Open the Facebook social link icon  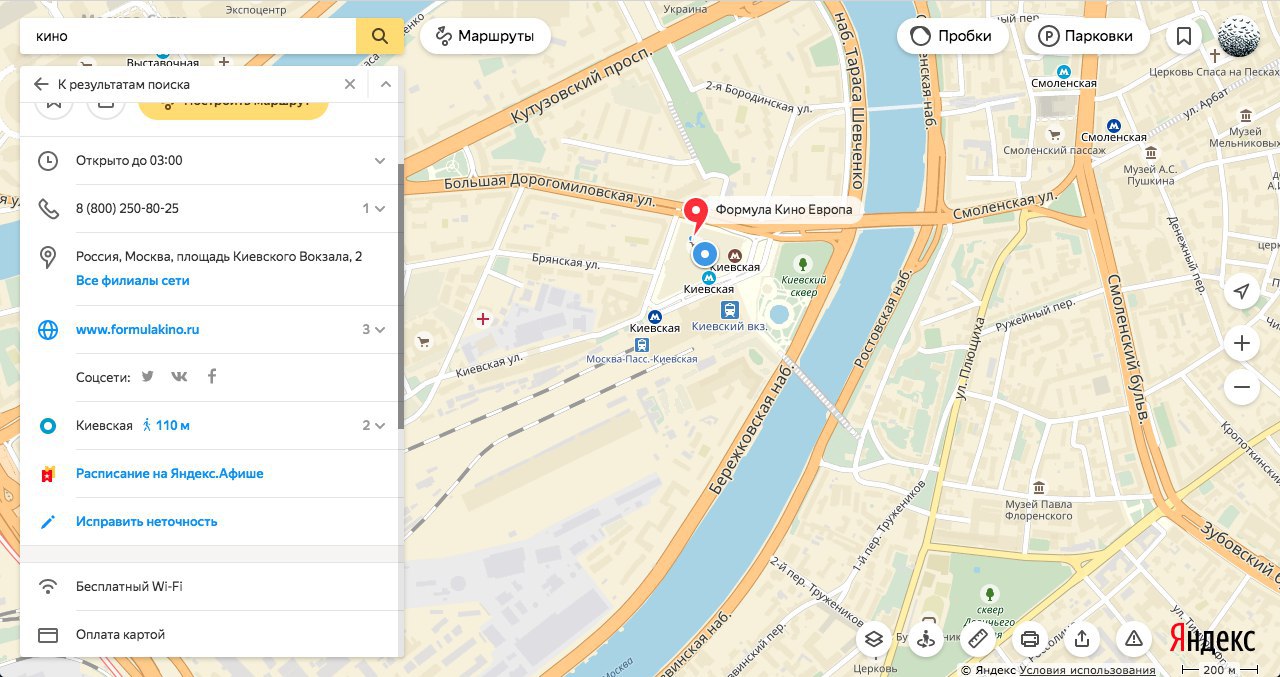point(212,377)
